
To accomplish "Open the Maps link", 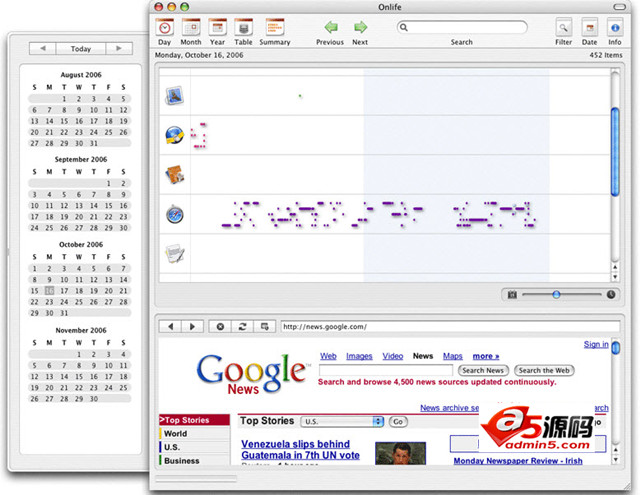I will (x=453, y=356).
